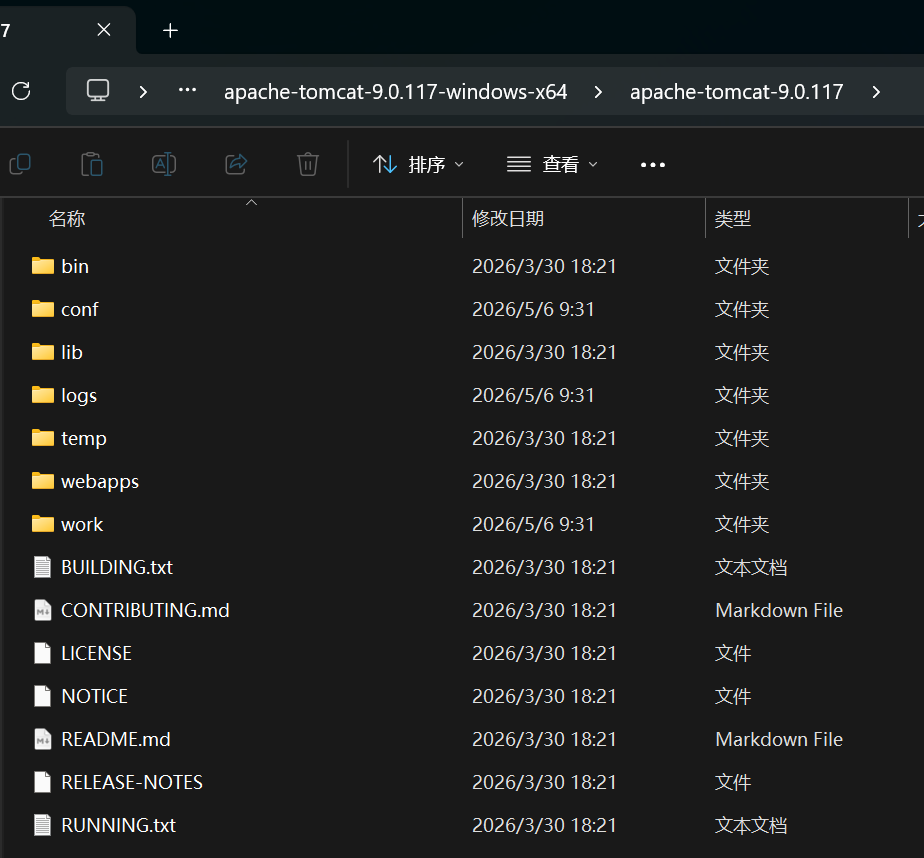Select the file name webapps
This screenshot has width=924, height=858.
click(x=100, y=481)
